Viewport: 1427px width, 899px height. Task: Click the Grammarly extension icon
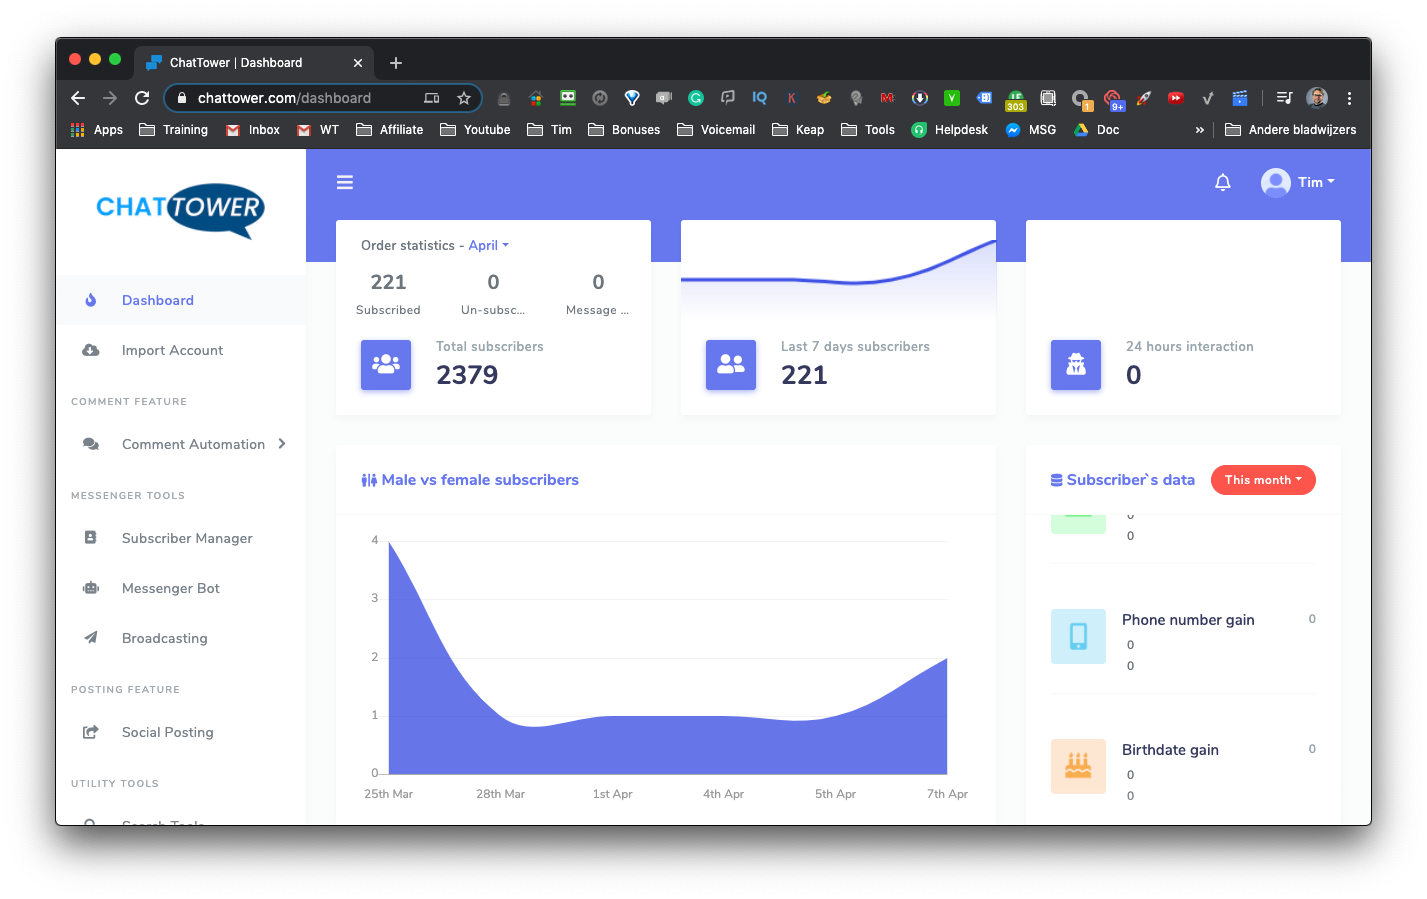(x=696, y=98)
